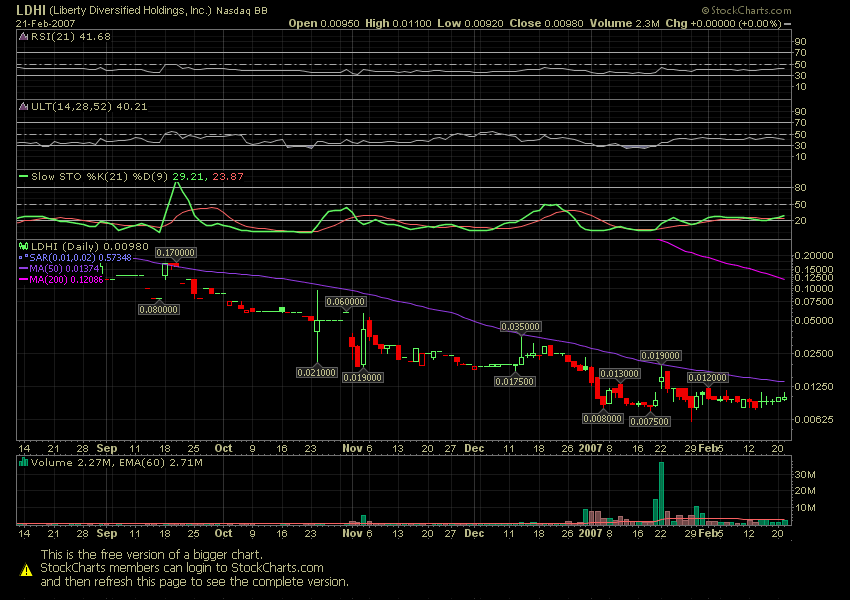Screen dimensions: 850x600
Task: Click the 80 level on Slow STO axis
Action: point(800,188)
